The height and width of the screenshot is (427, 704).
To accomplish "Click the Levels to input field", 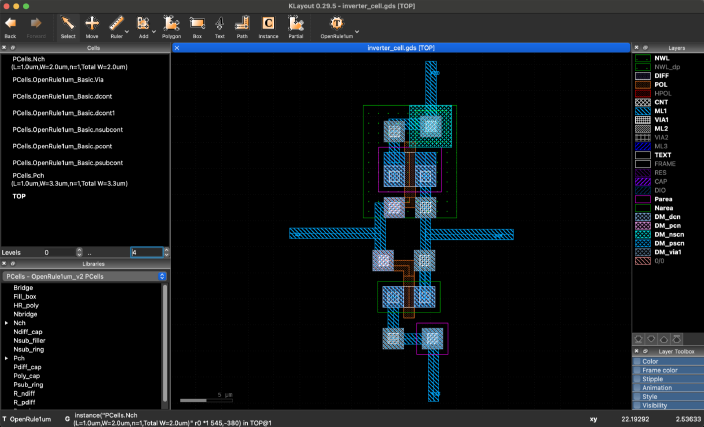I will [146, 252].
